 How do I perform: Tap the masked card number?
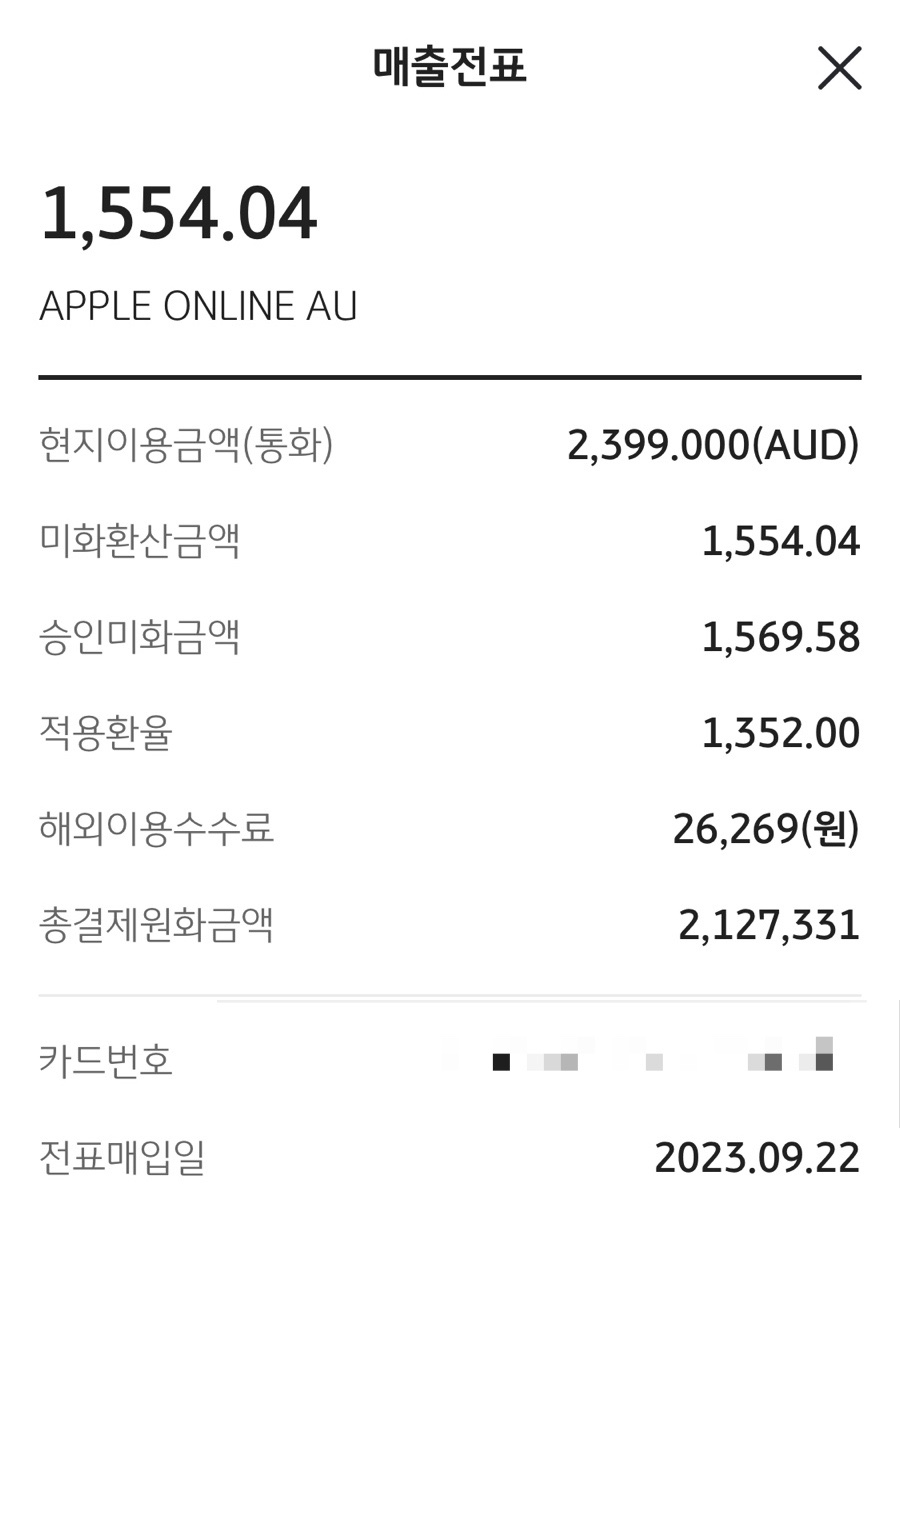click(640, 1058)
